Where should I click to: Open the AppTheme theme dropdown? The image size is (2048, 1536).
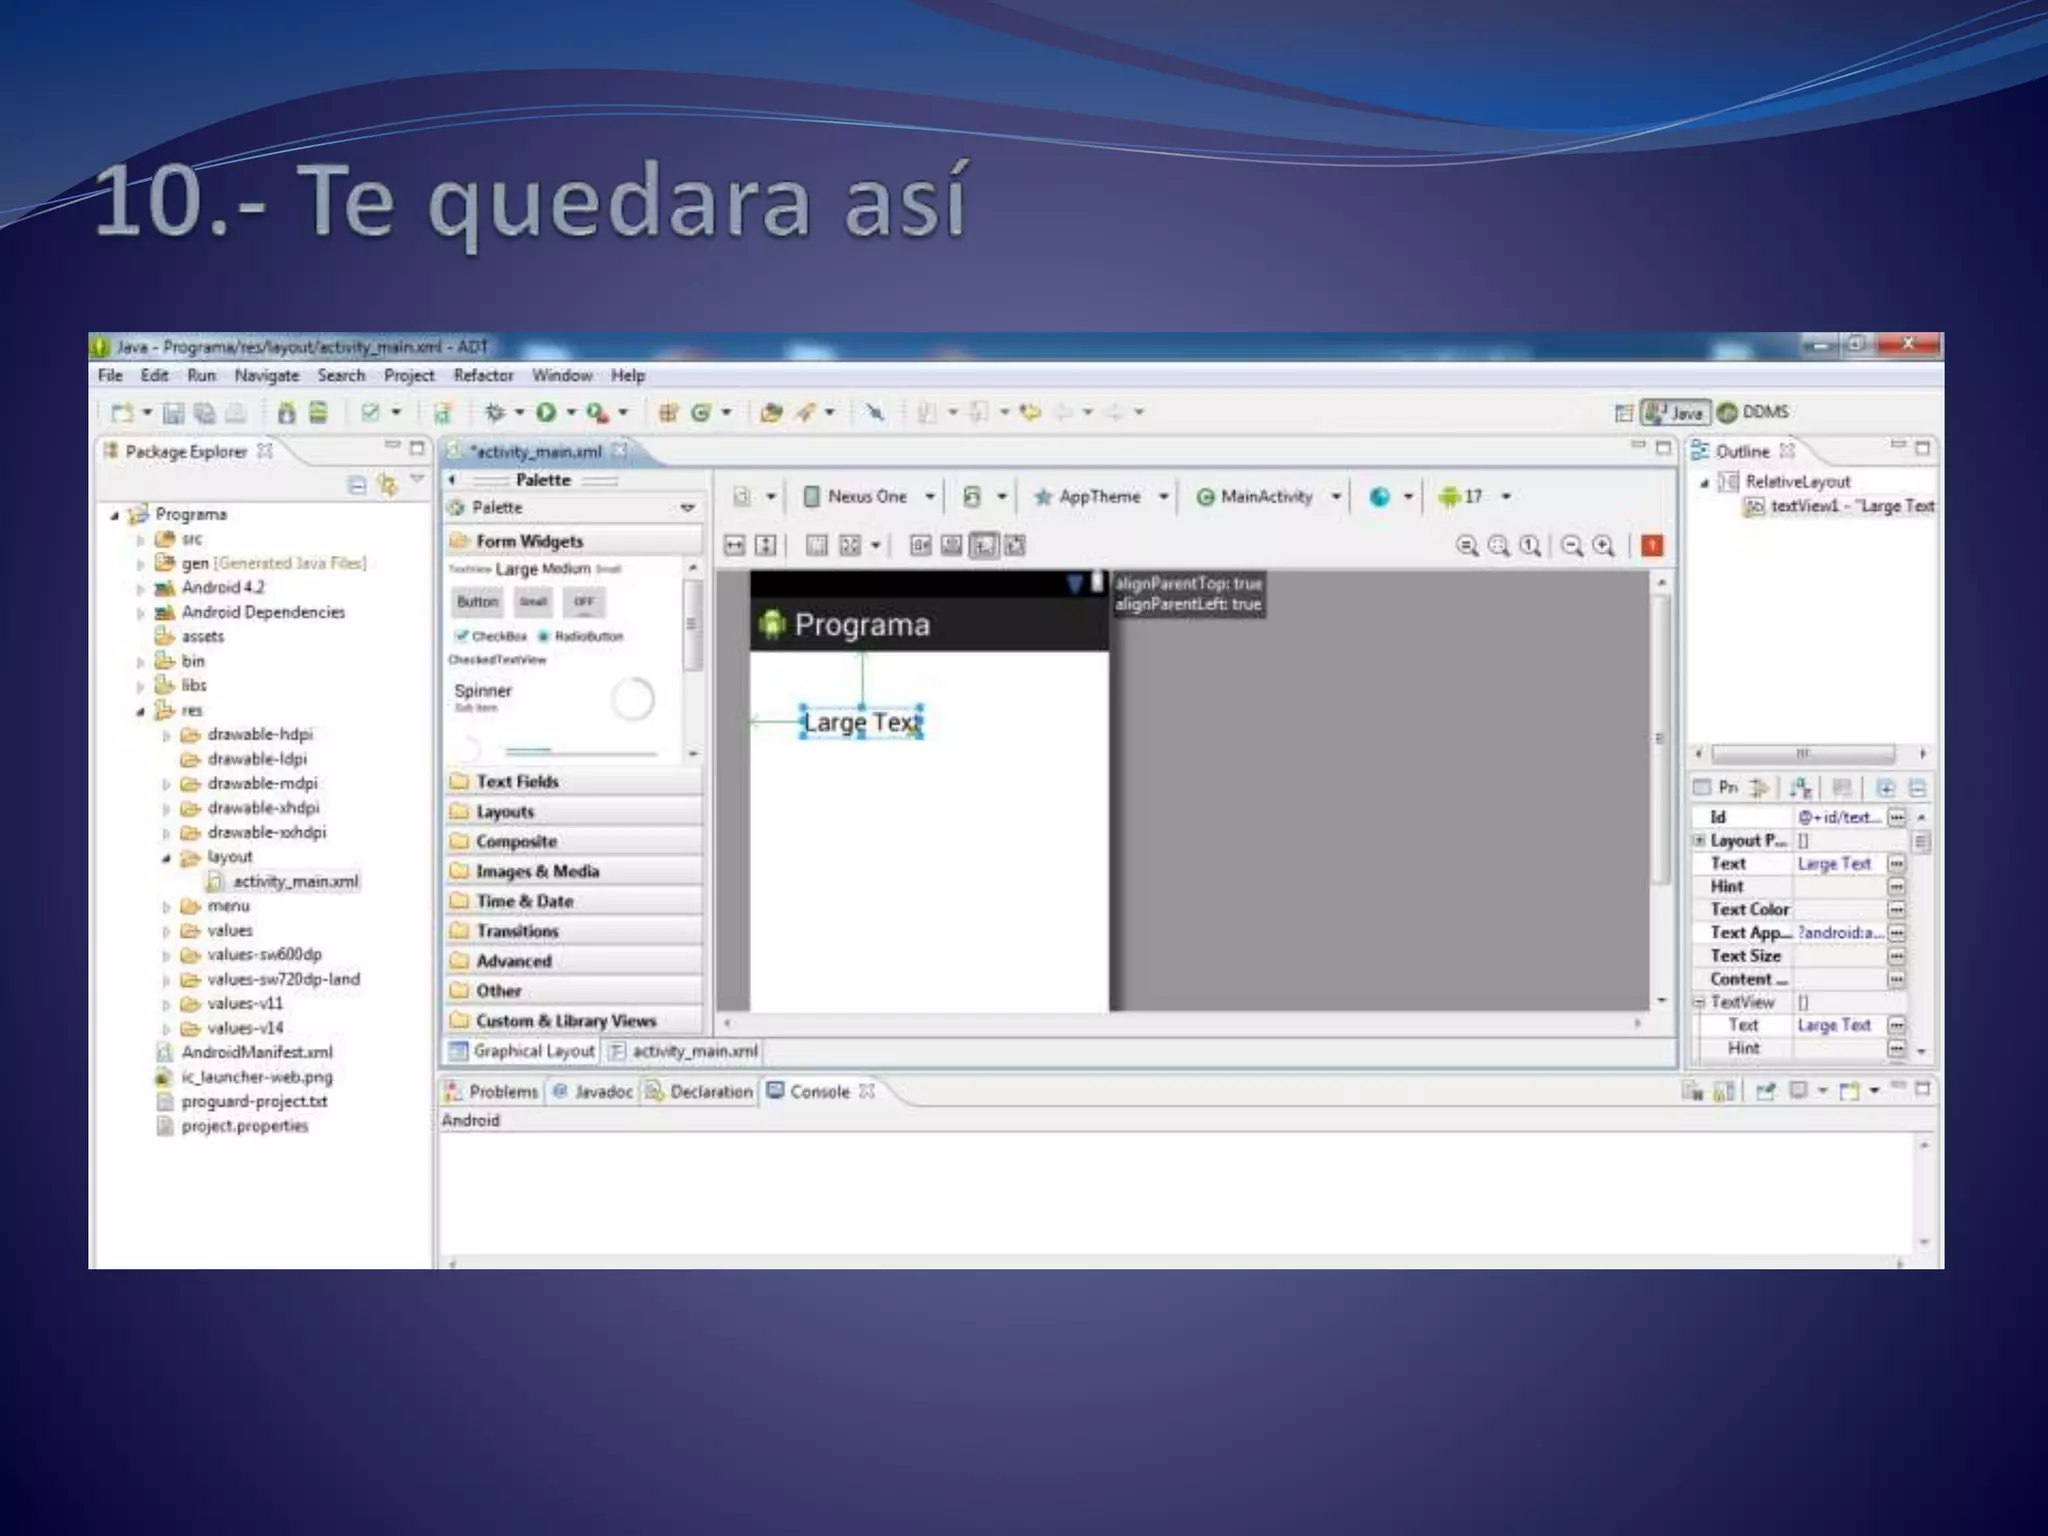1099,496
